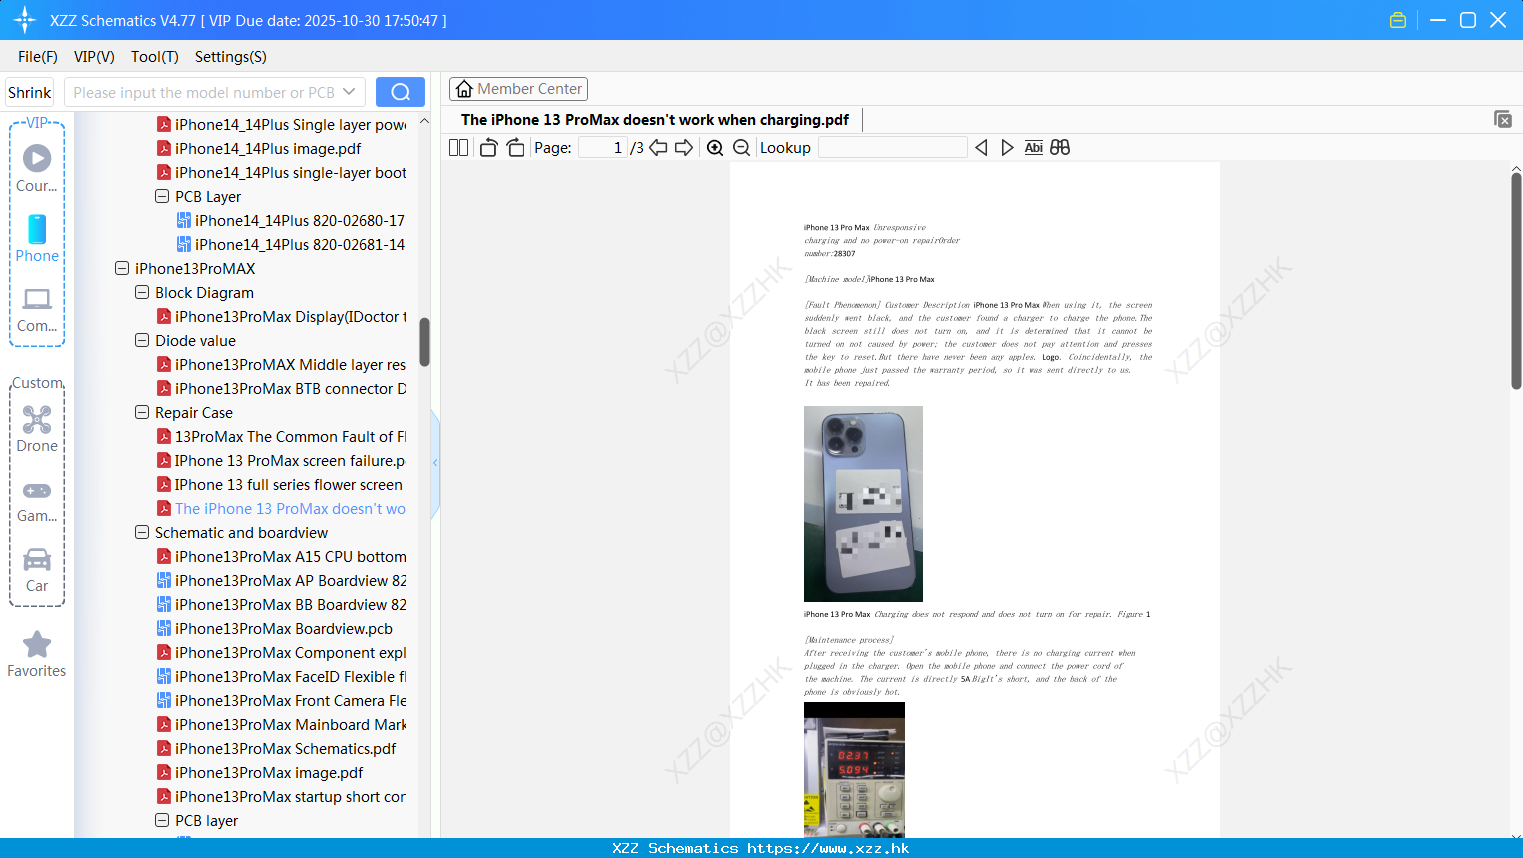
Task: Open the Tool(T) menu
Action: (155, 57)
